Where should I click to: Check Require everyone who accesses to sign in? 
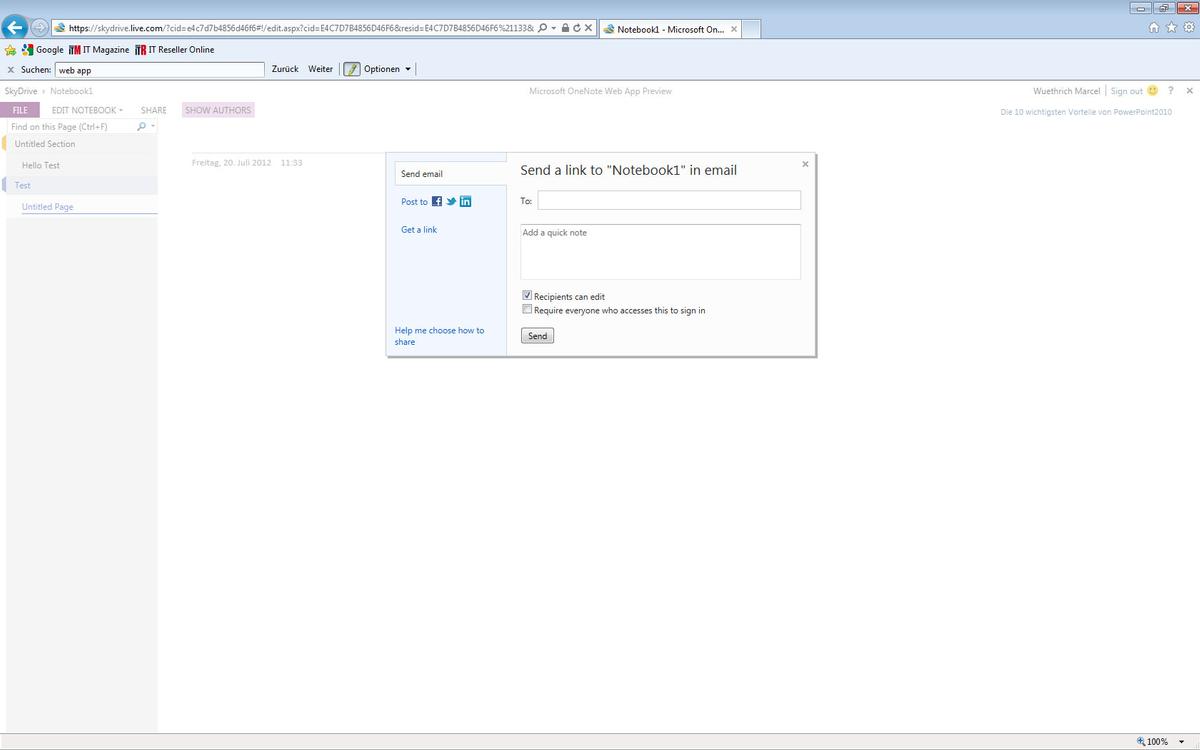click(527, 309)
